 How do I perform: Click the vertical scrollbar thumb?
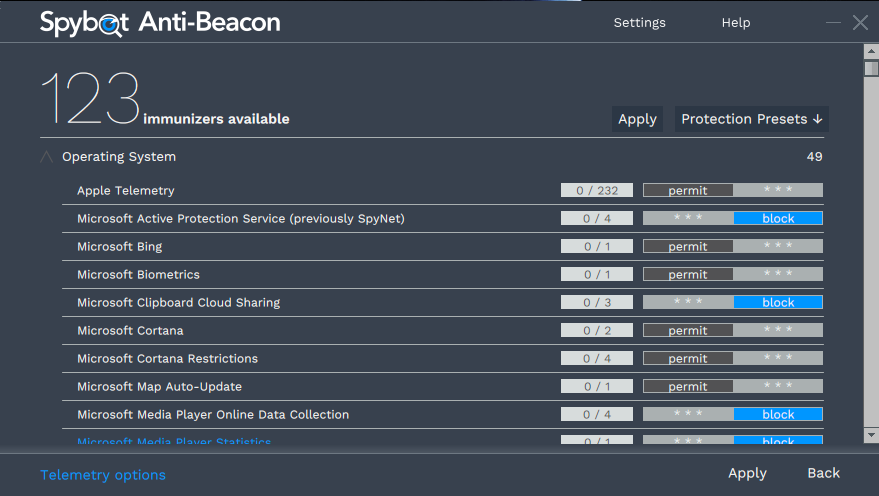[871, 68]
